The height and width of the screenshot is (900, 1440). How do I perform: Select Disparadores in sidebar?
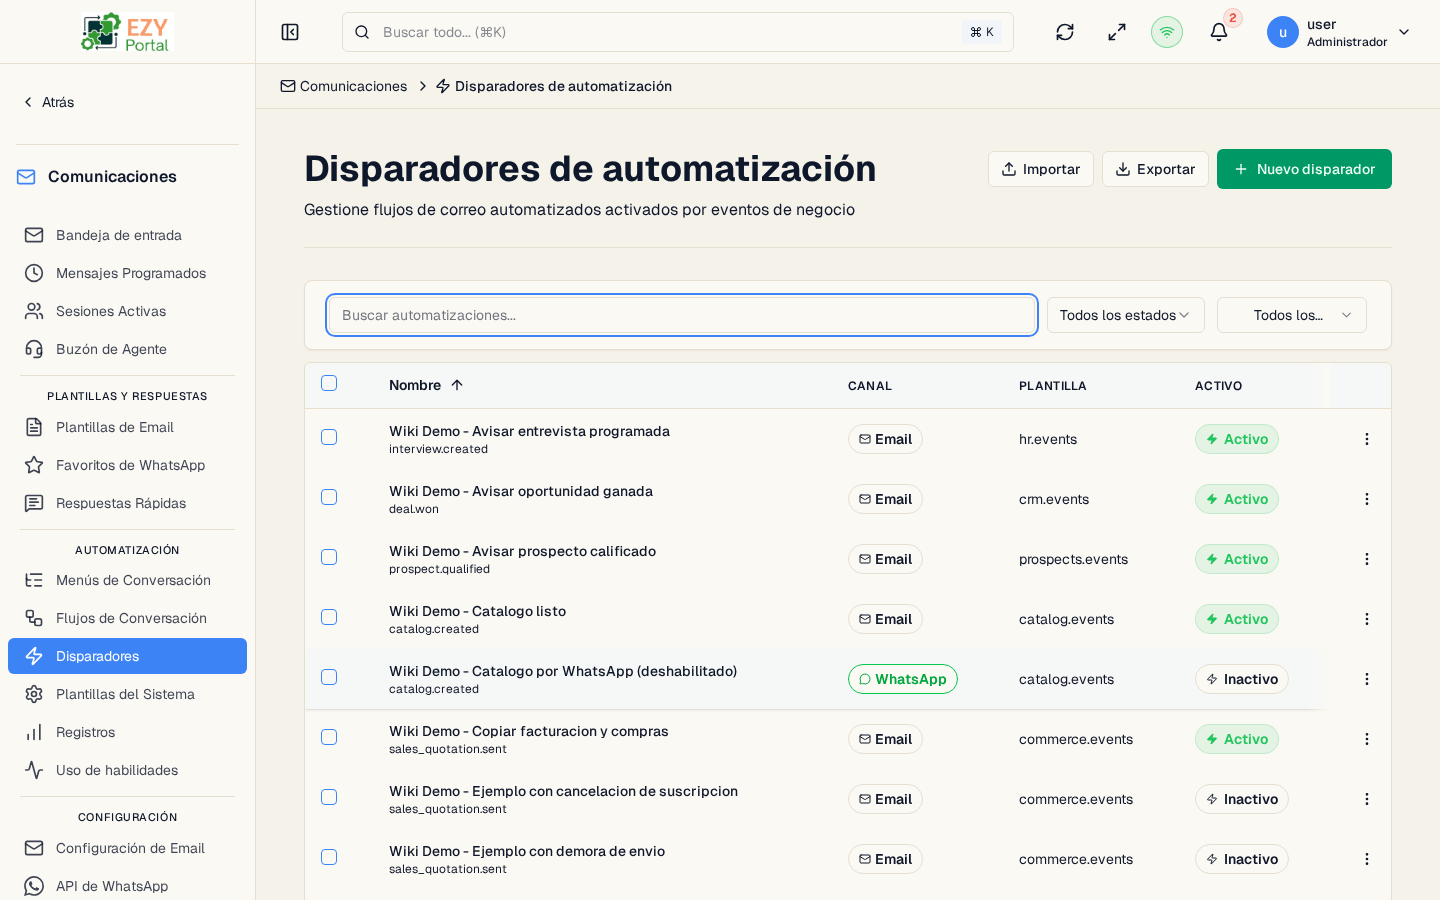pyautogui.click(x=127, y=656)
